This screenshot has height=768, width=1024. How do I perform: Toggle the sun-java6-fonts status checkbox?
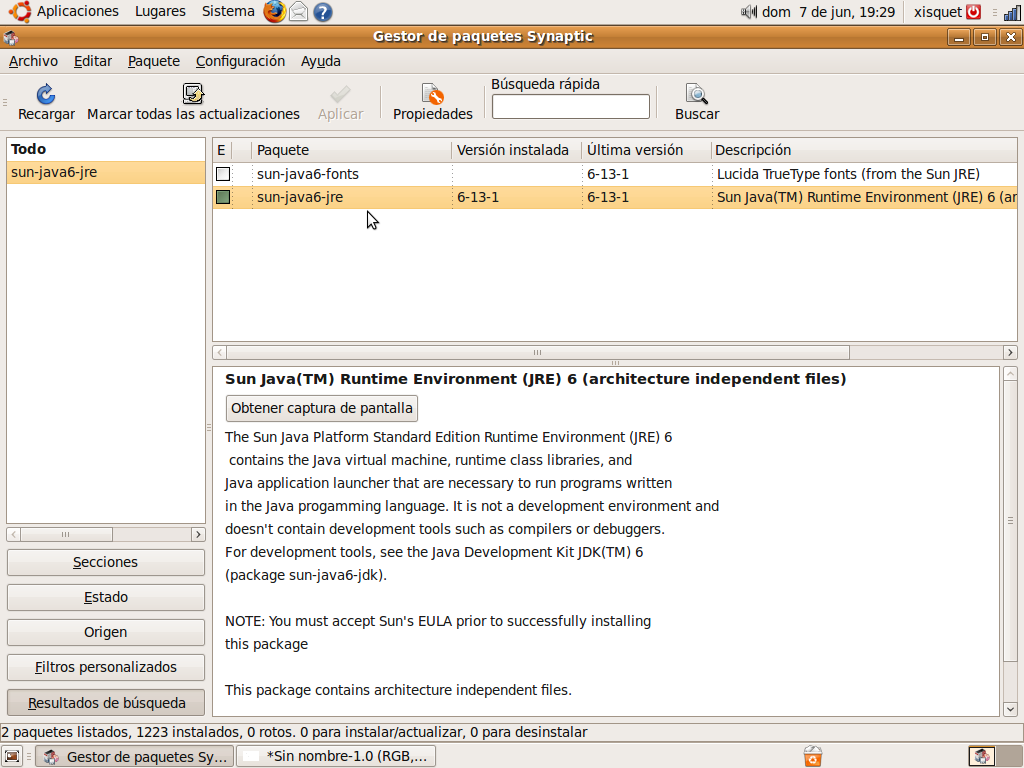(x=223, y=174)
